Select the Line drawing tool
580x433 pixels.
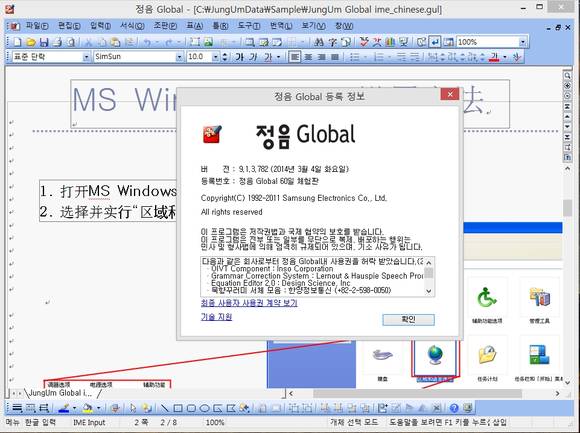pos(165,408)
